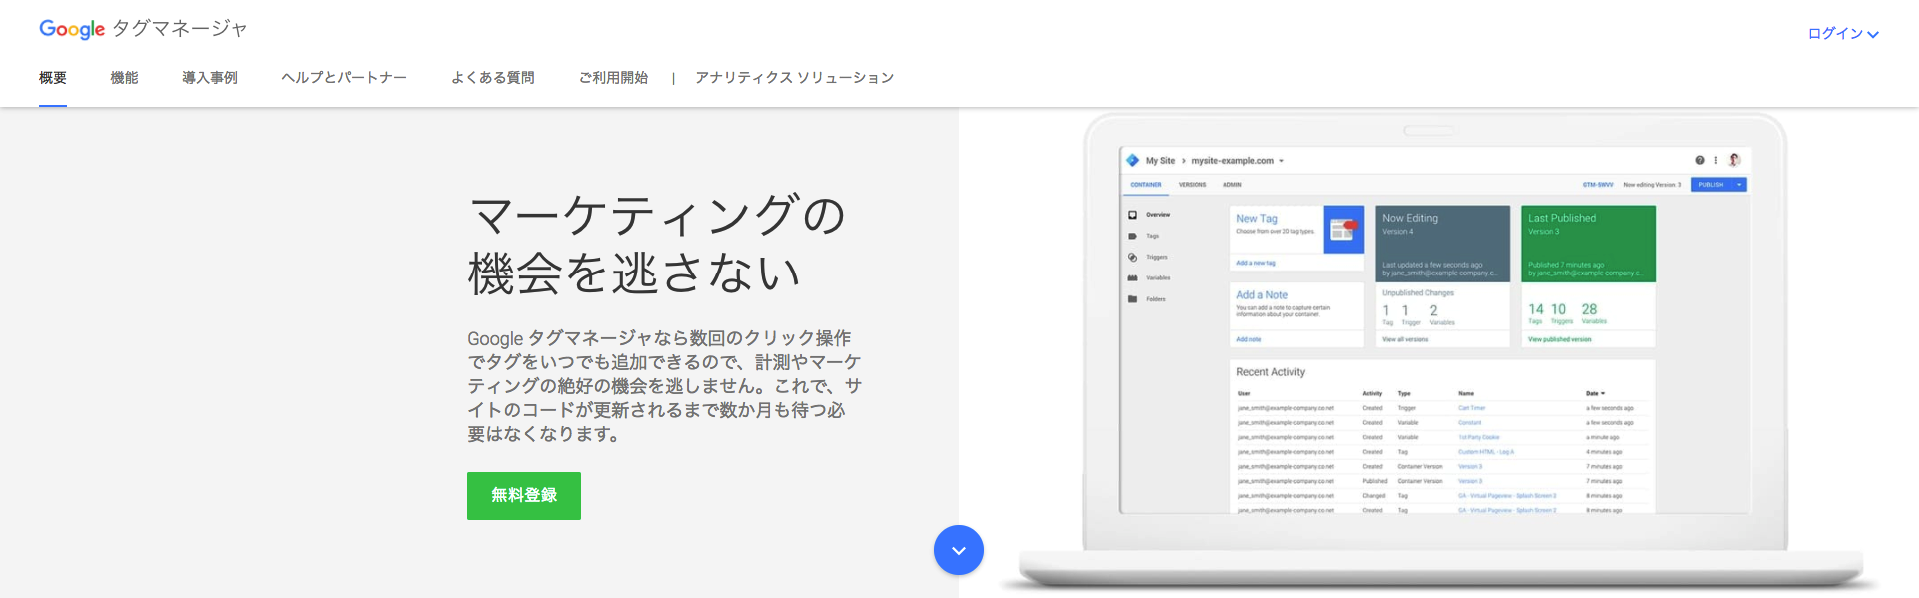Click the タグマネージャ product name in the header
This screenshot has width=1919, height=598.
point(180,29)
